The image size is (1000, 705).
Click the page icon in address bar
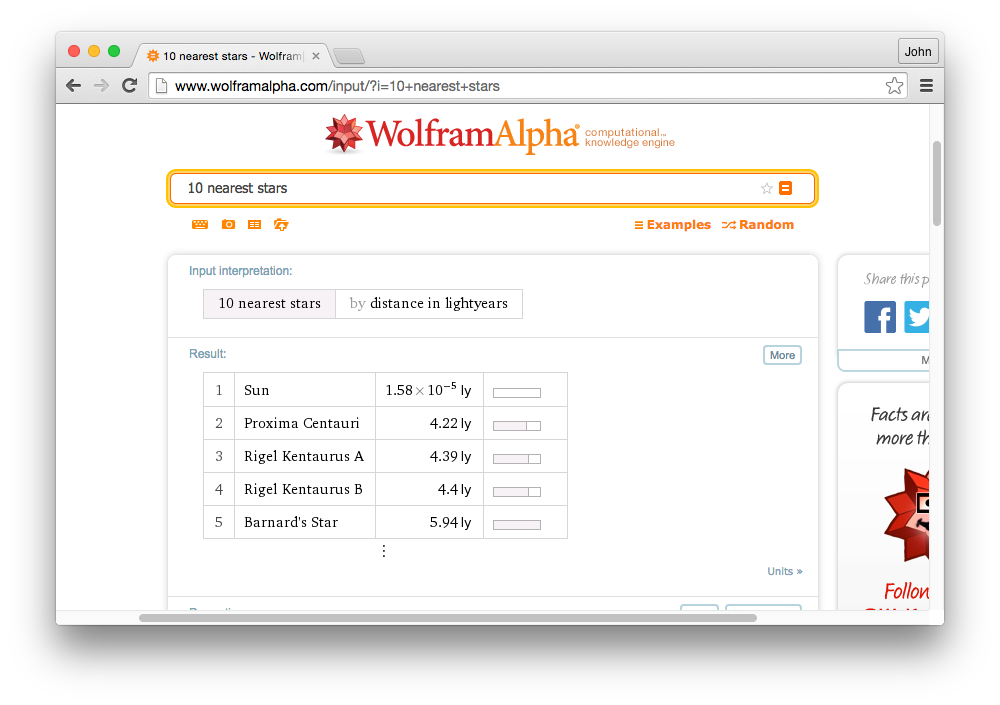pos(161,85)
